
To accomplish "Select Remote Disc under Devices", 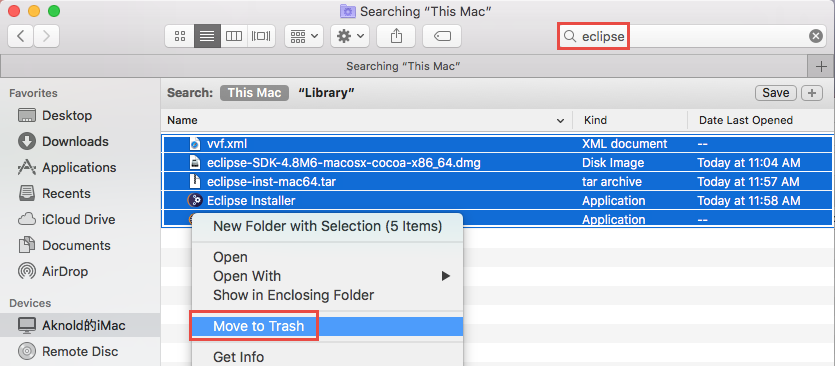I will pyautogui.click(x=80, y=352).
